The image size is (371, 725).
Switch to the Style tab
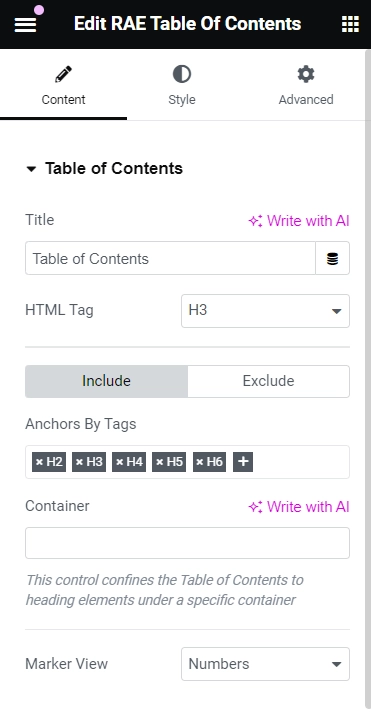point(182,86)
